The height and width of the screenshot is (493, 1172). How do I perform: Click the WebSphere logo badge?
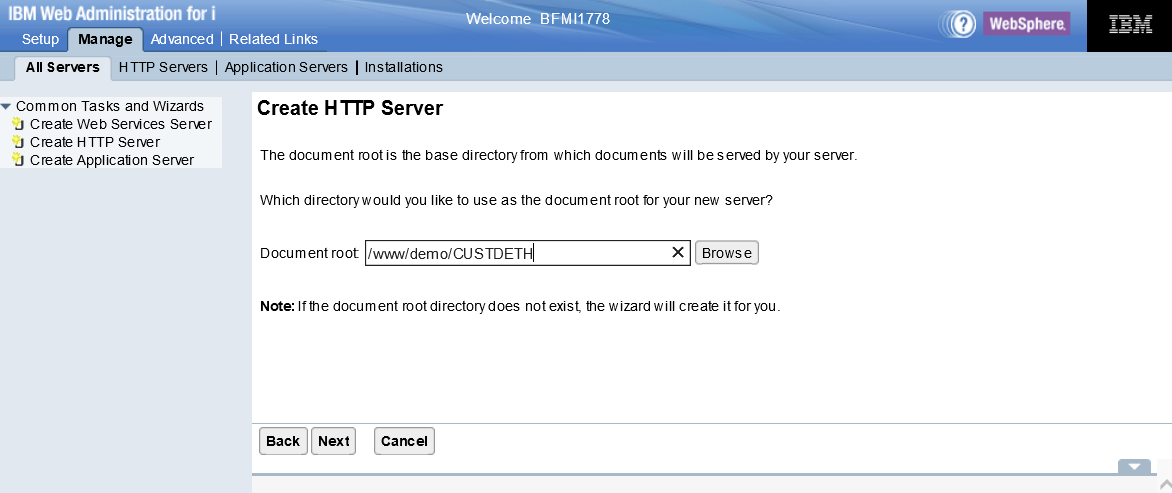point(1026,24)
